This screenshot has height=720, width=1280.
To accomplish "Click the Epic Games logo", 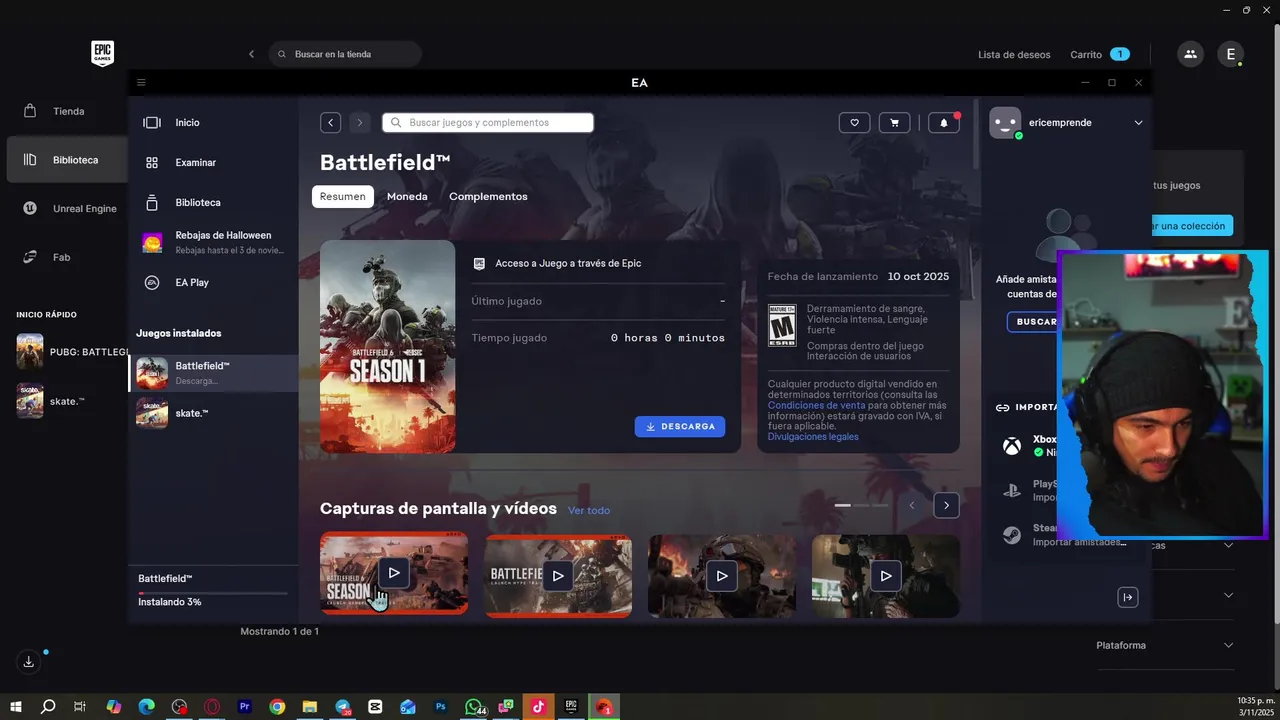I will (x=102, y=54).
